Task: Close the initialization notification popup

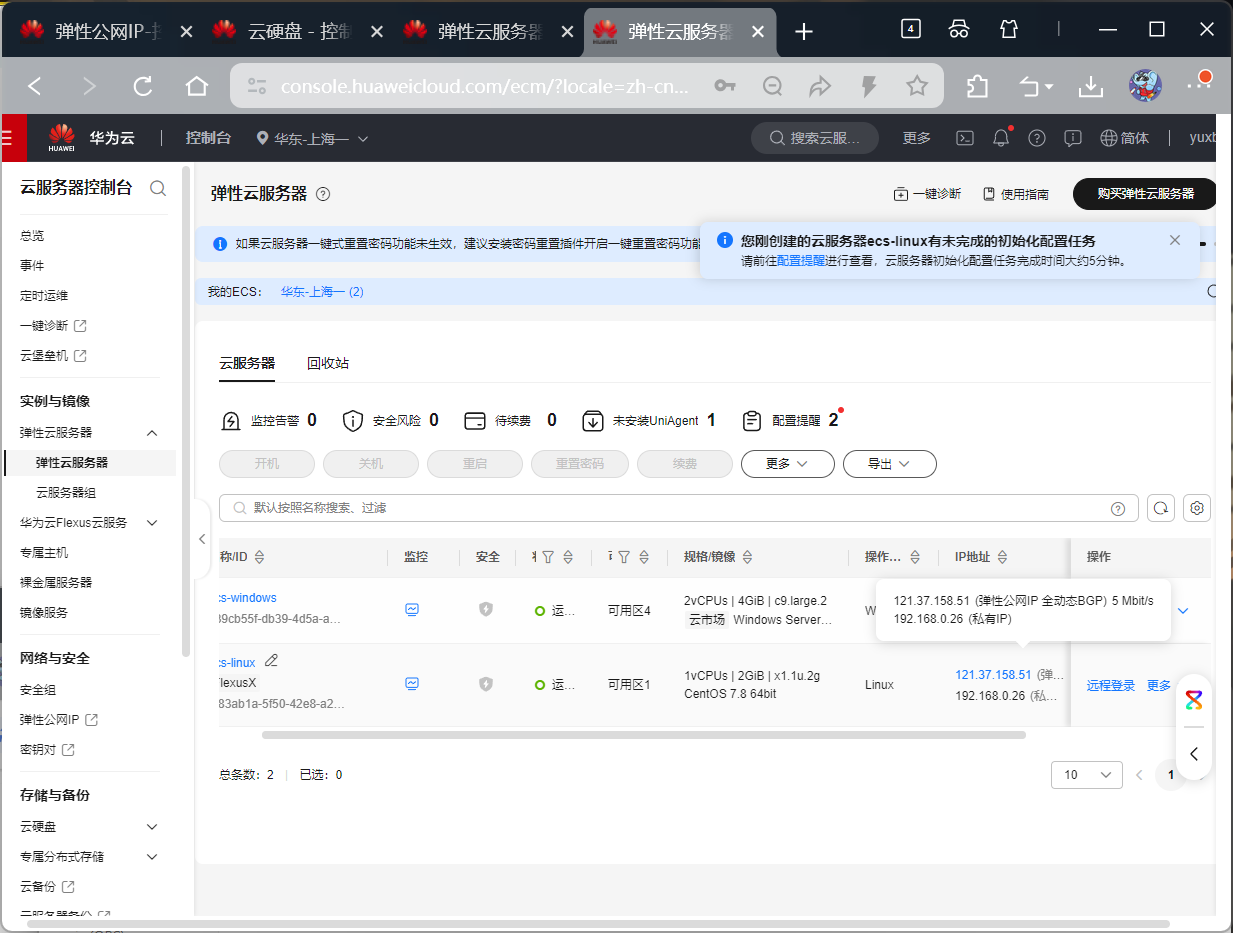Action: tap(1175, 240)
